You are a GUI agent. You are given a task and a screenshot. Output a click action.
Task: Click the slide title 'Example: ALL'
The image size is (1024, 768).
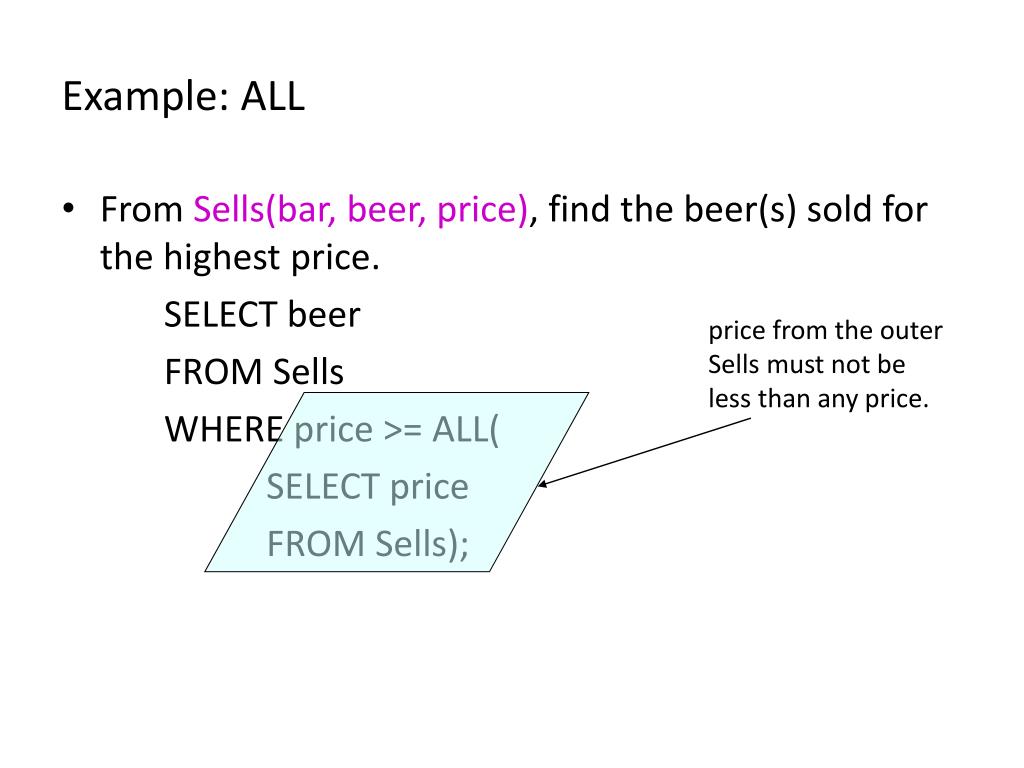tap(184, 97)
